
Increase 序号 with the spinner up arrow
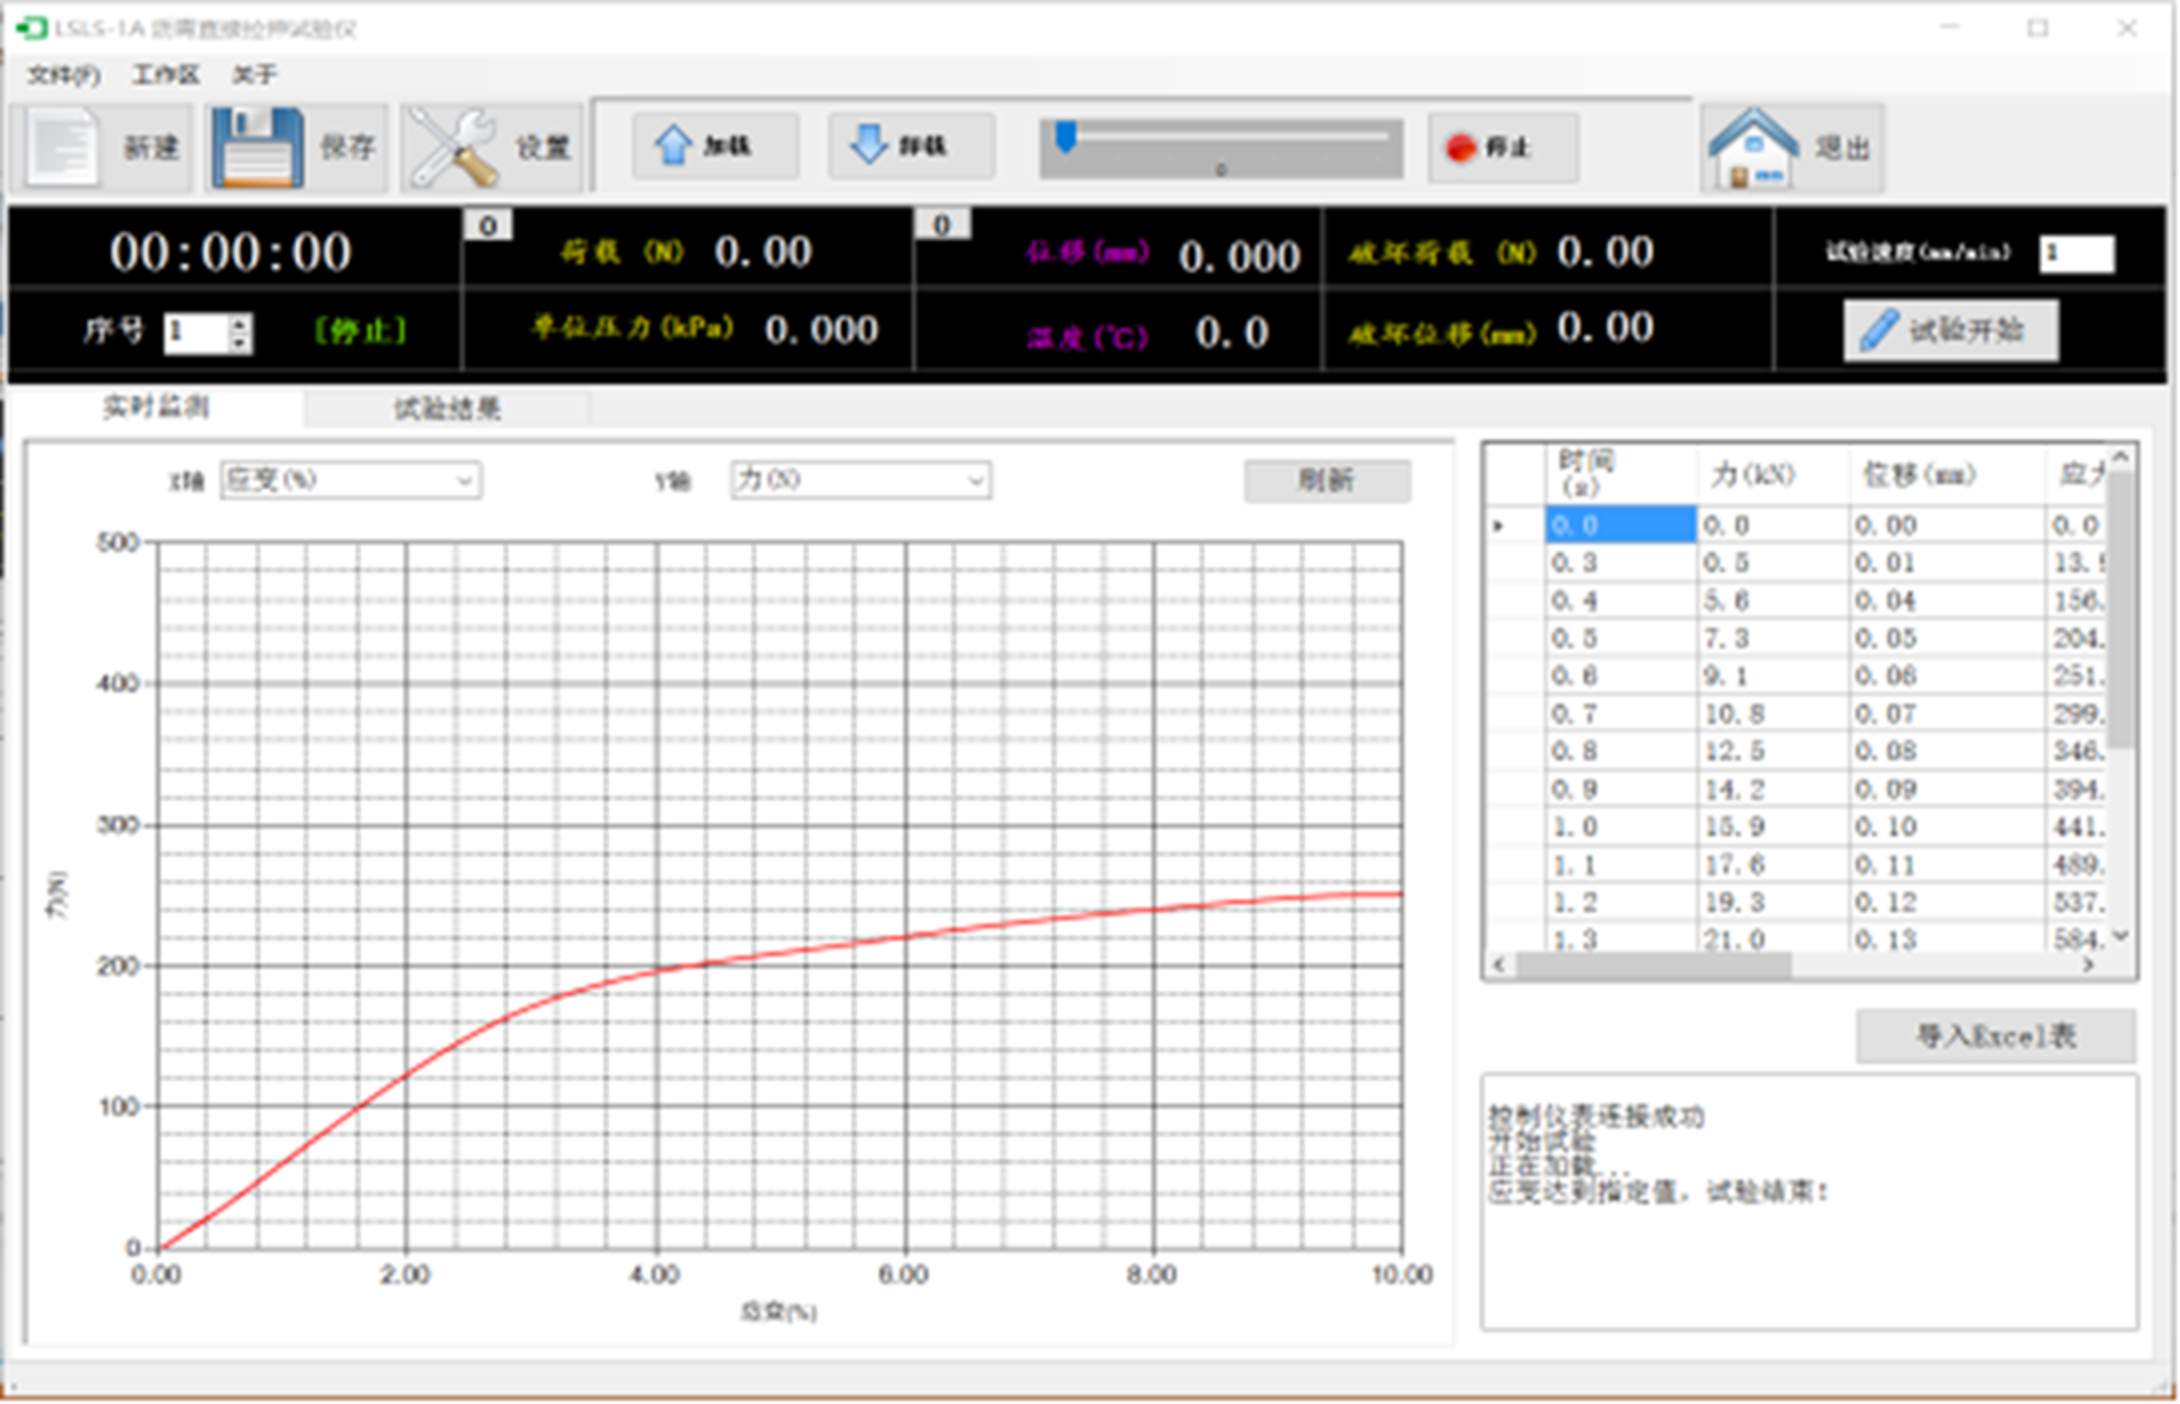(x=239, y=322)
